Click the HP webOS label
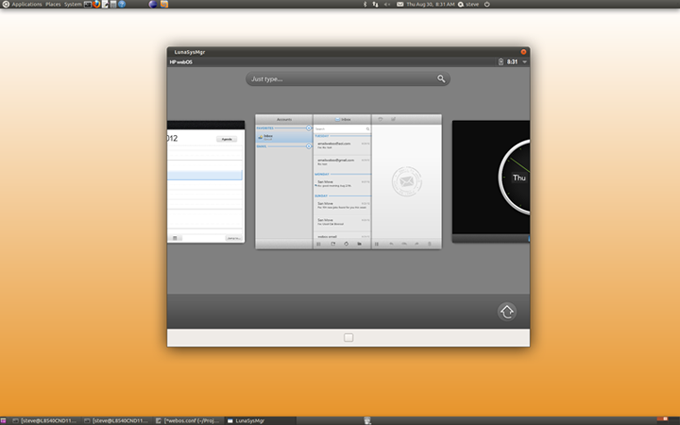The width and height of the screenshot is (680, 425). pyautogui.click(x=182, y=62)
